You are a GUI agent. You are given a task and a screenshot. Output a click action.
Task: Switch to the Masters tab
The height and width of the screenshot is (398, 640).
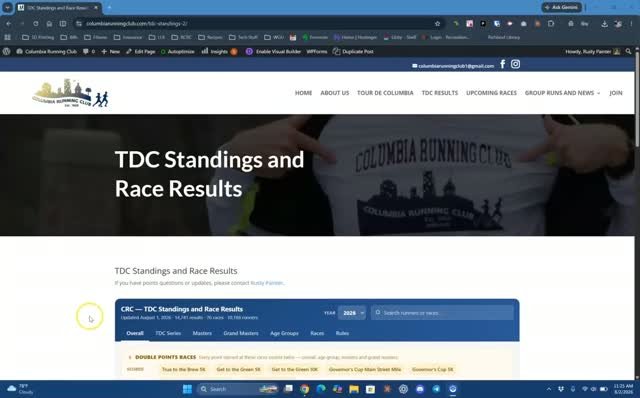click(202, 333)
